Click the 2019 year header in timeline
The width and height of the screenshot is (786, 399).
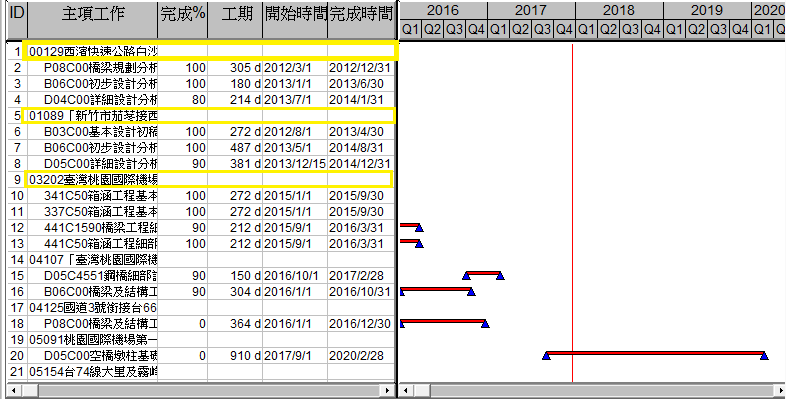tap(707, 11)
